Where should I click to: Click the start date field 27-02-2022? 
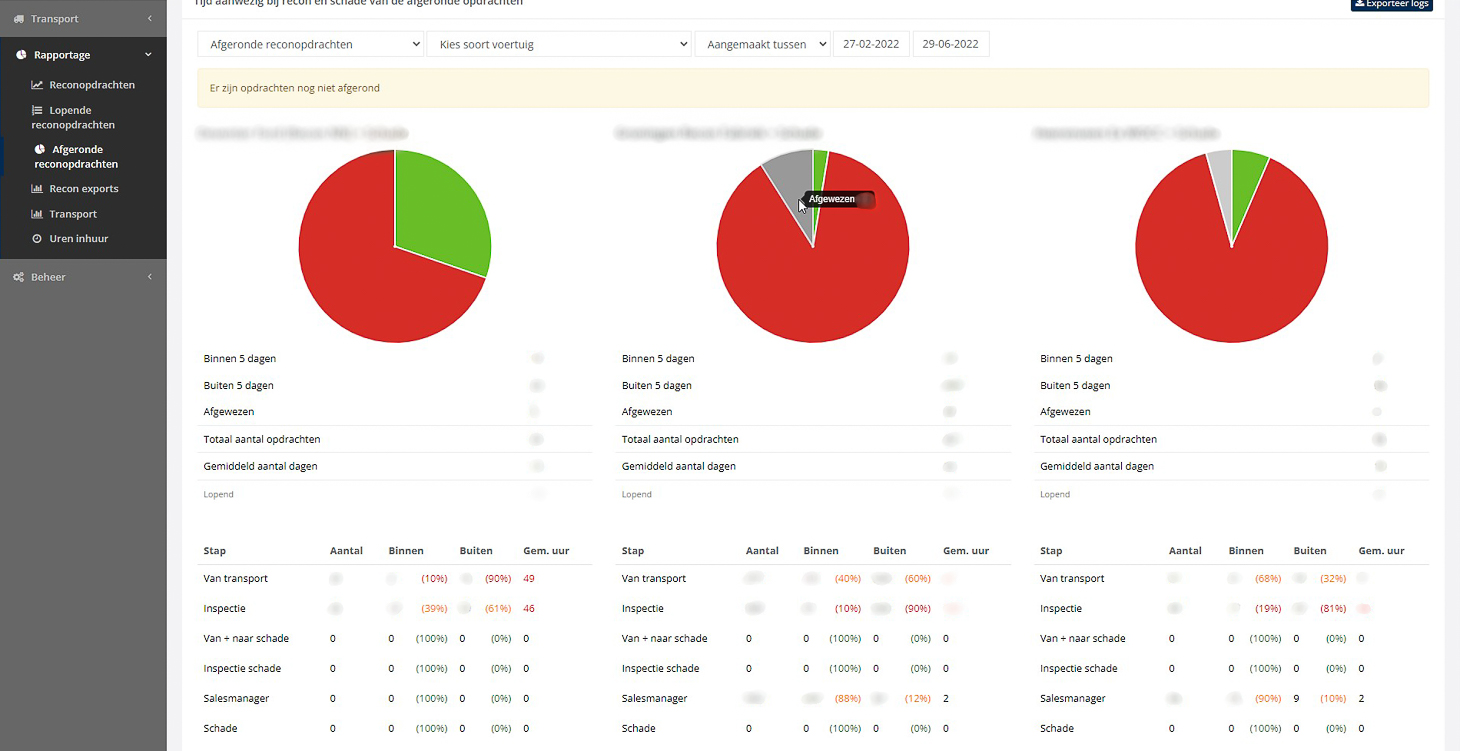(871, 44)
